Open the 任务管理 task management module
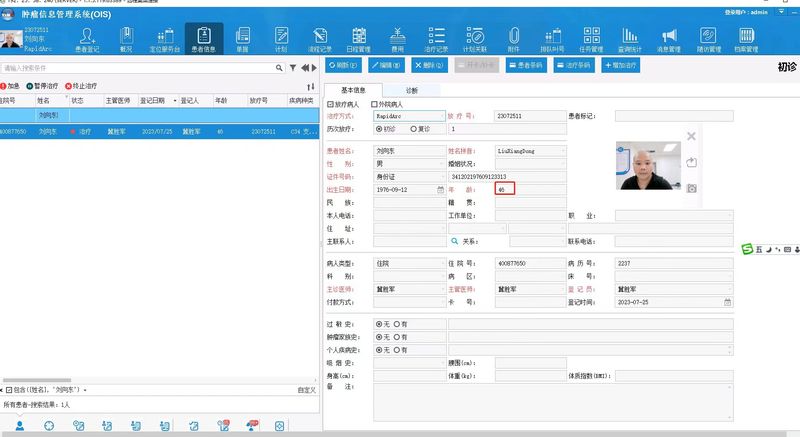The height and width of the screenshot is (437, 800). 591,40
